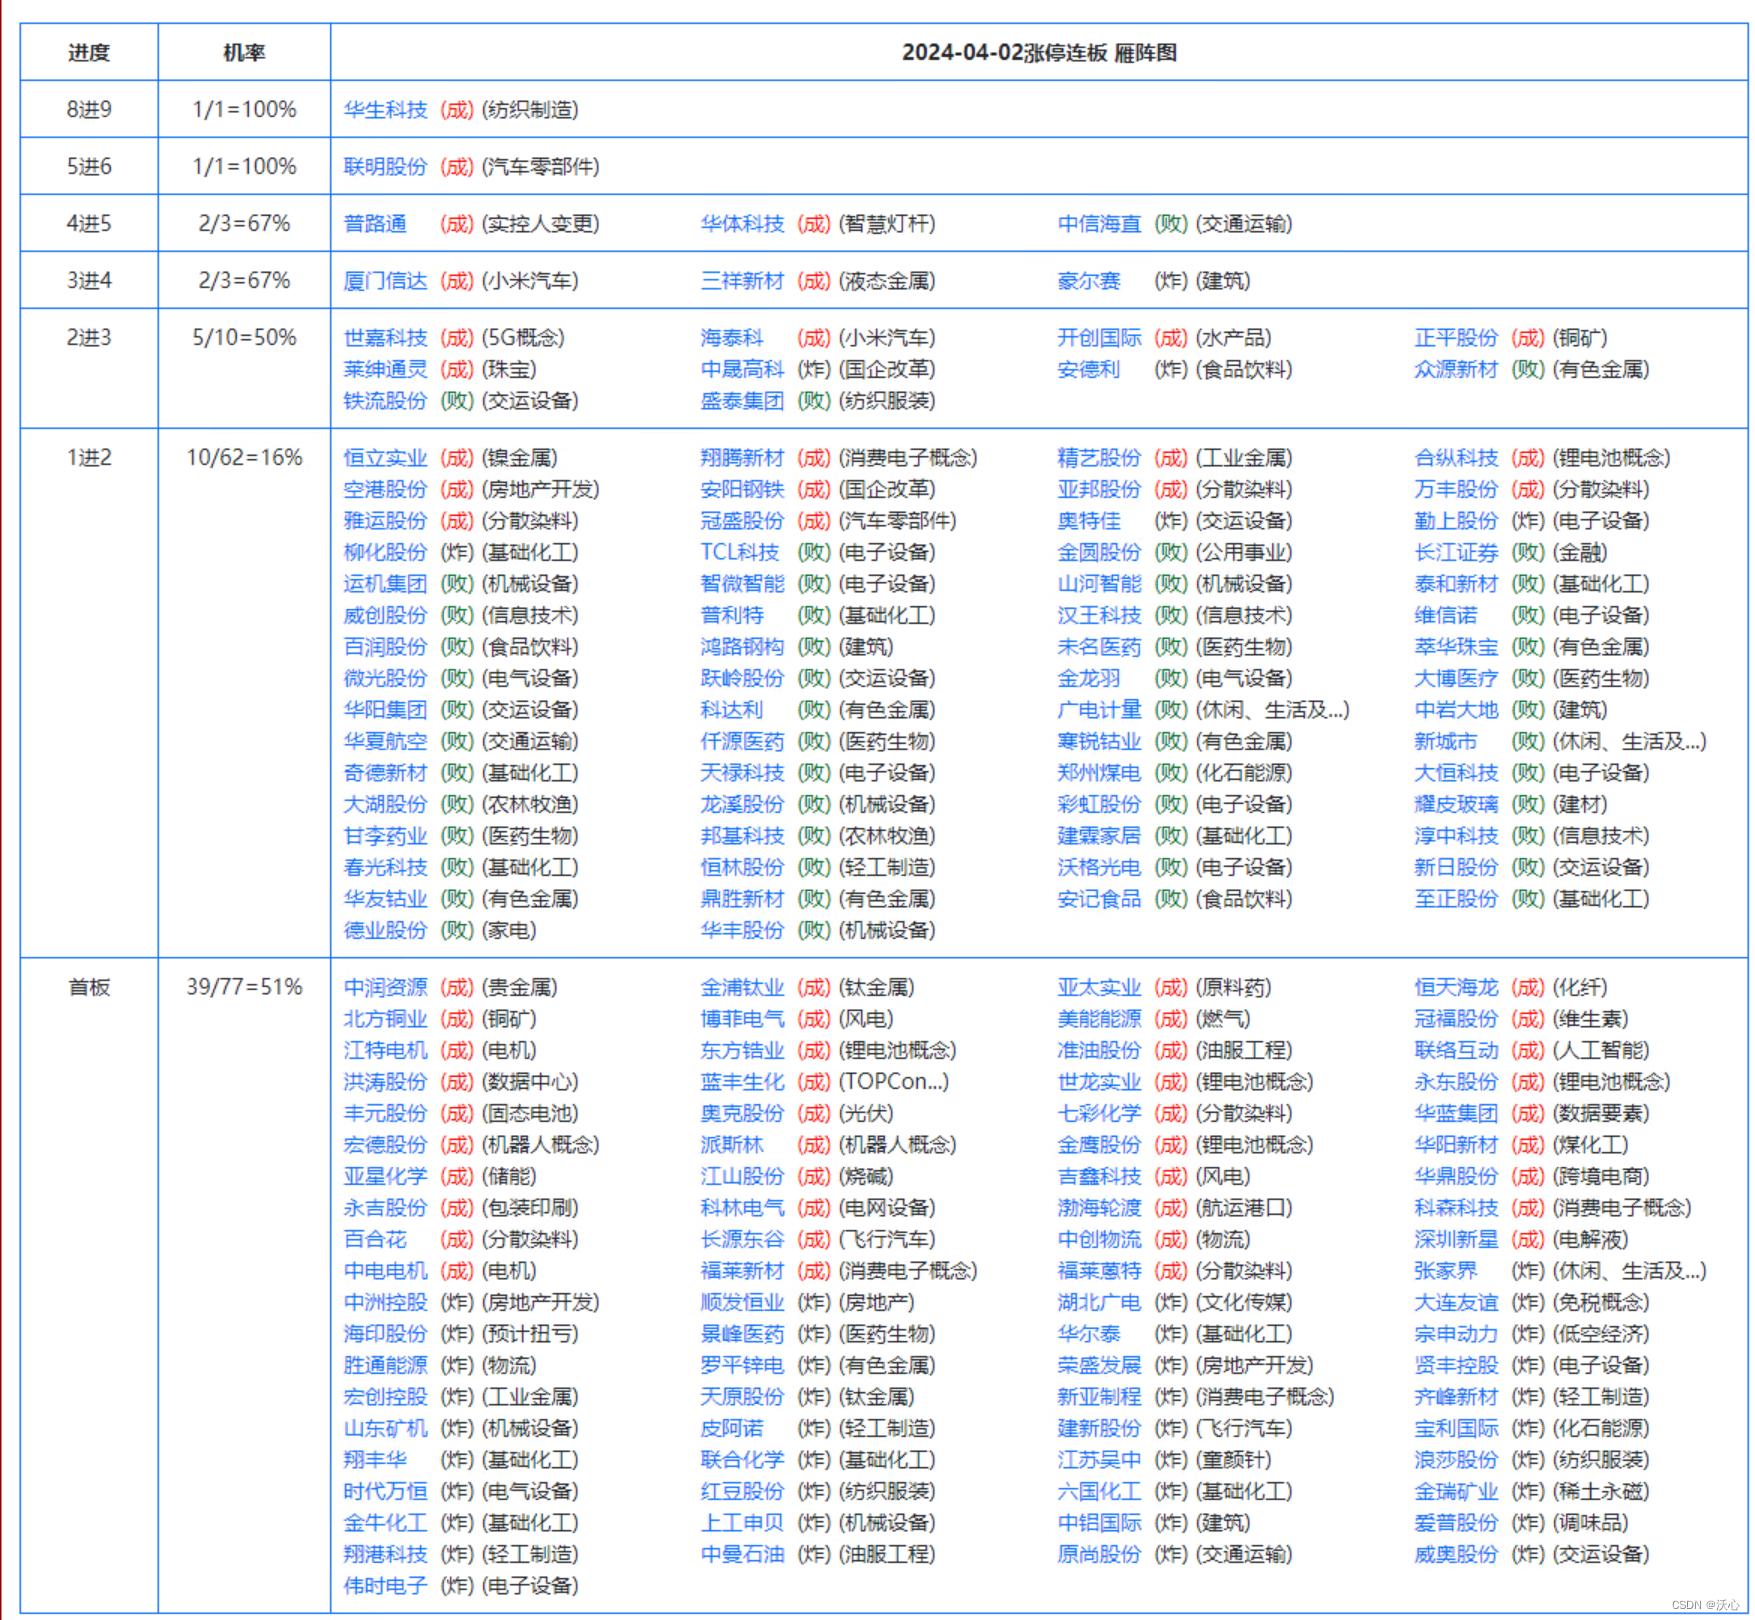Click the 机率 column header
1755x1620 pixels.
244,52
